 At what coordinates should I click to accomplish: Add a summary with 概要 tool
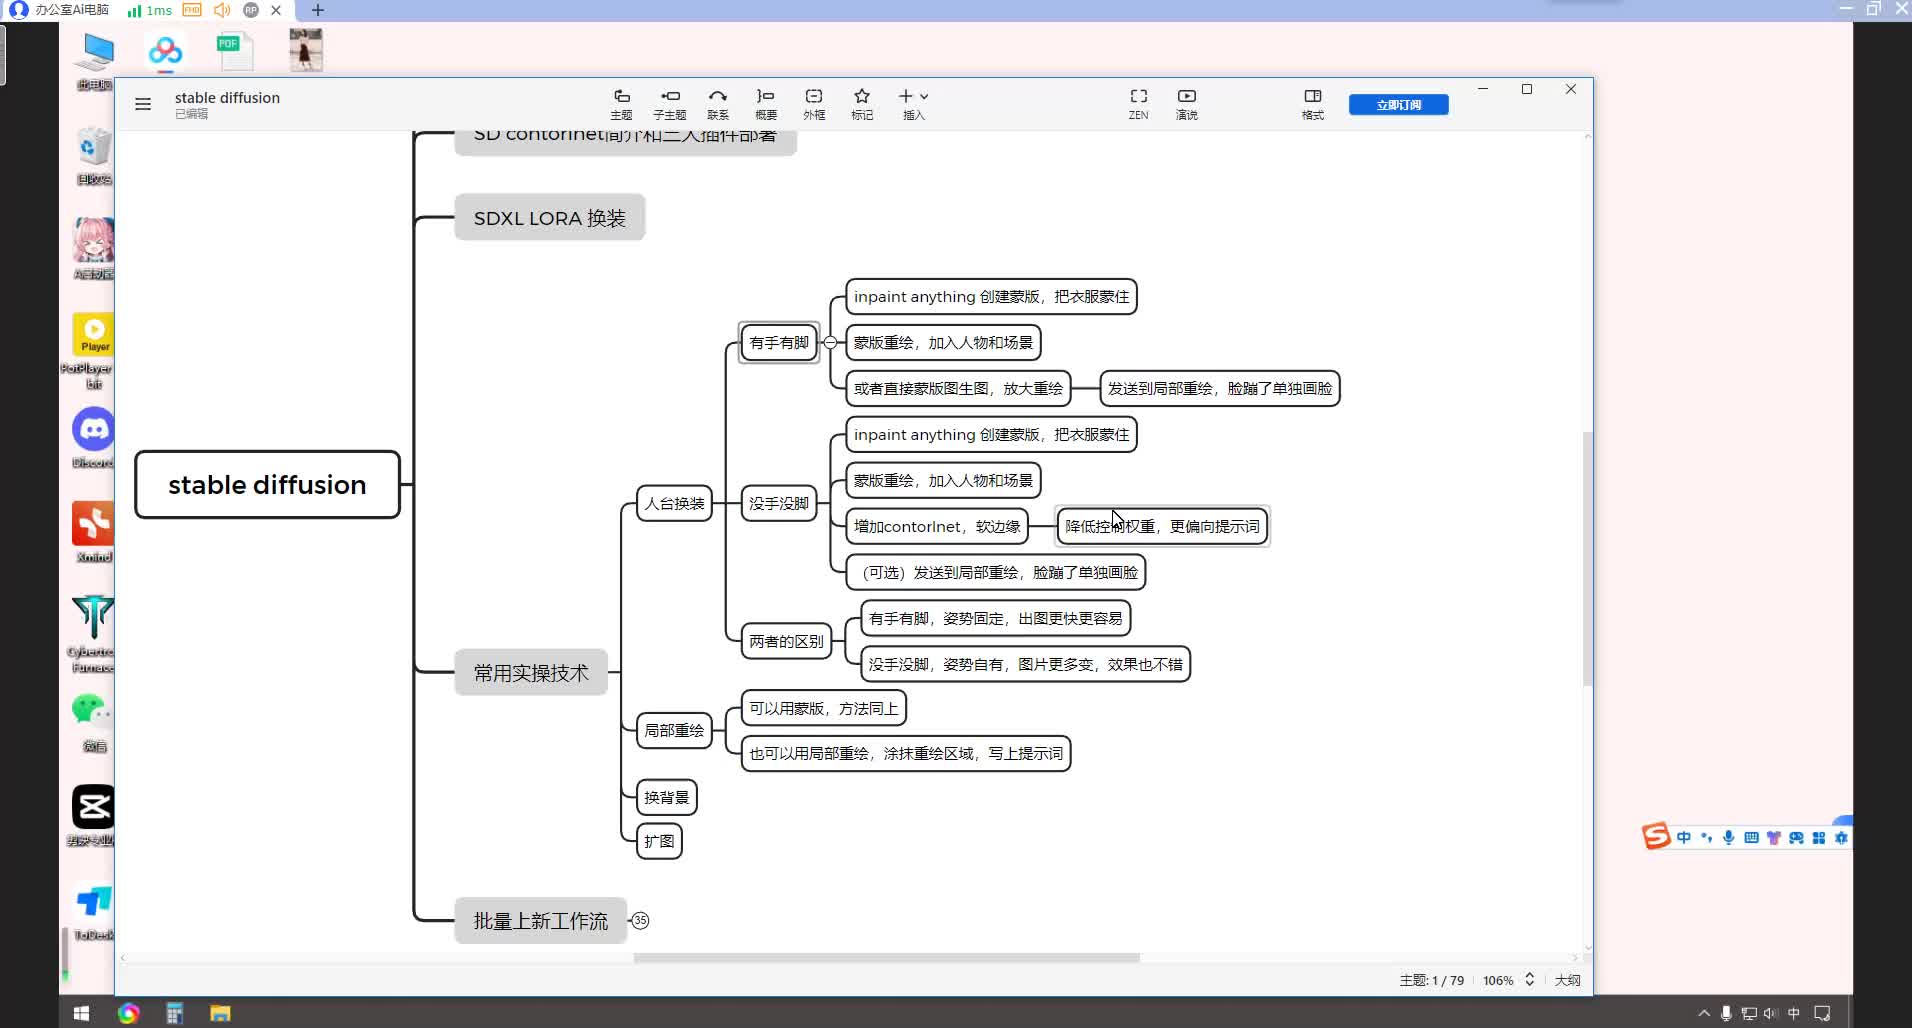pos(766,104)
